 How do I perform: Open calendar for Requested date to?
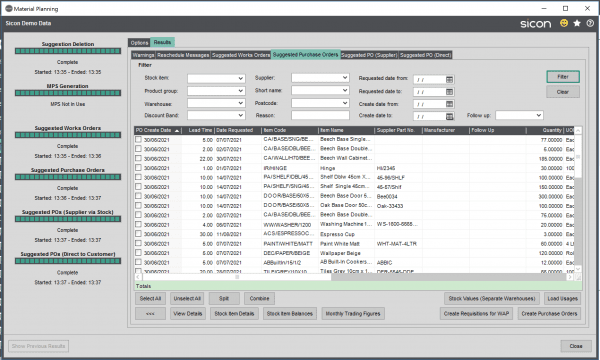[x=450, y=92]
